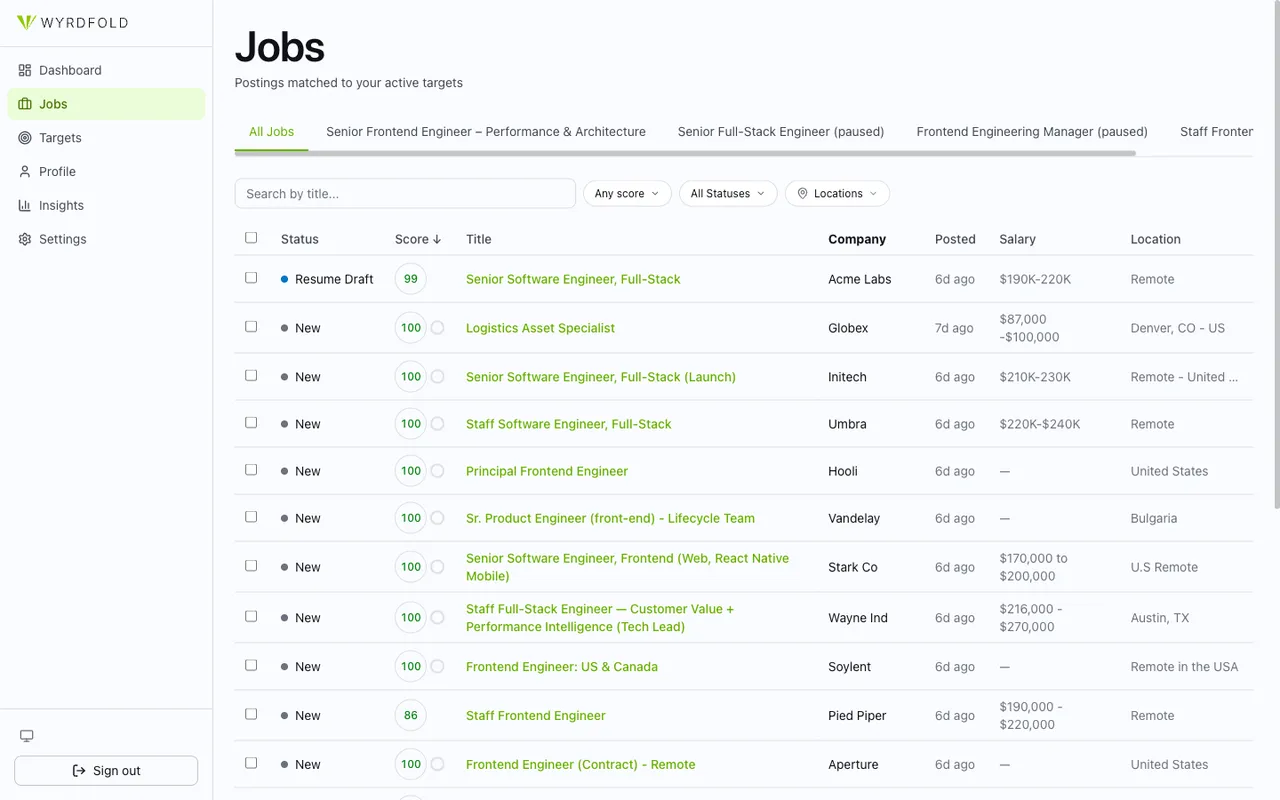Click the Profile person icon in sidebar
The width and height of the screenshot is (1280, 800).
(x=25, y=172)
